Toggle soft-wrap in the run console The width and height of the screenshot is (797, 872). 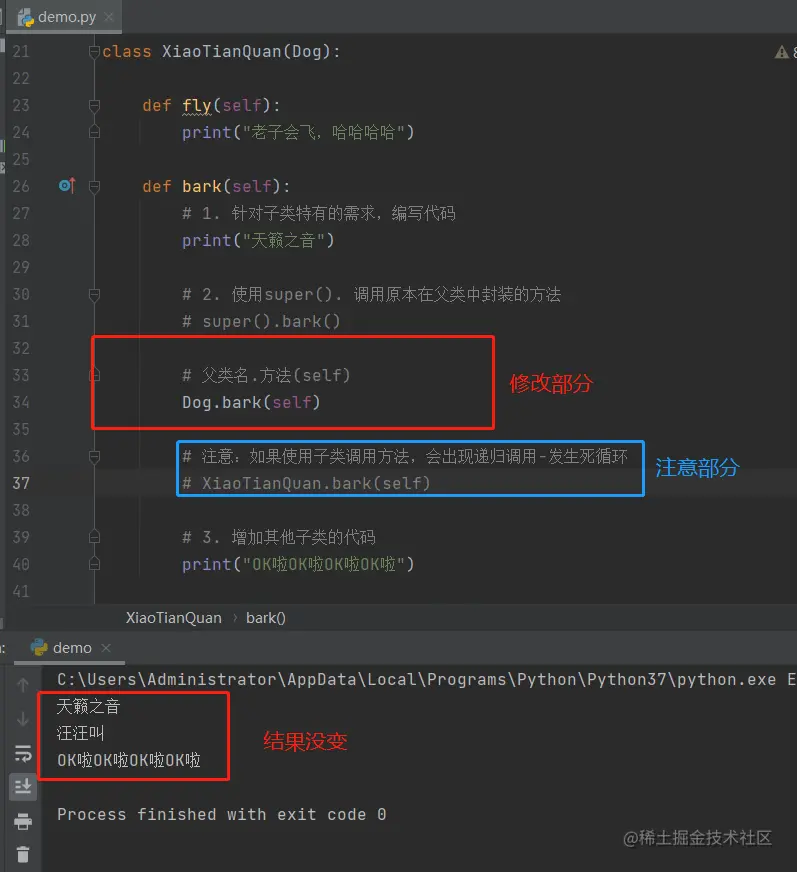coord(23,754)
